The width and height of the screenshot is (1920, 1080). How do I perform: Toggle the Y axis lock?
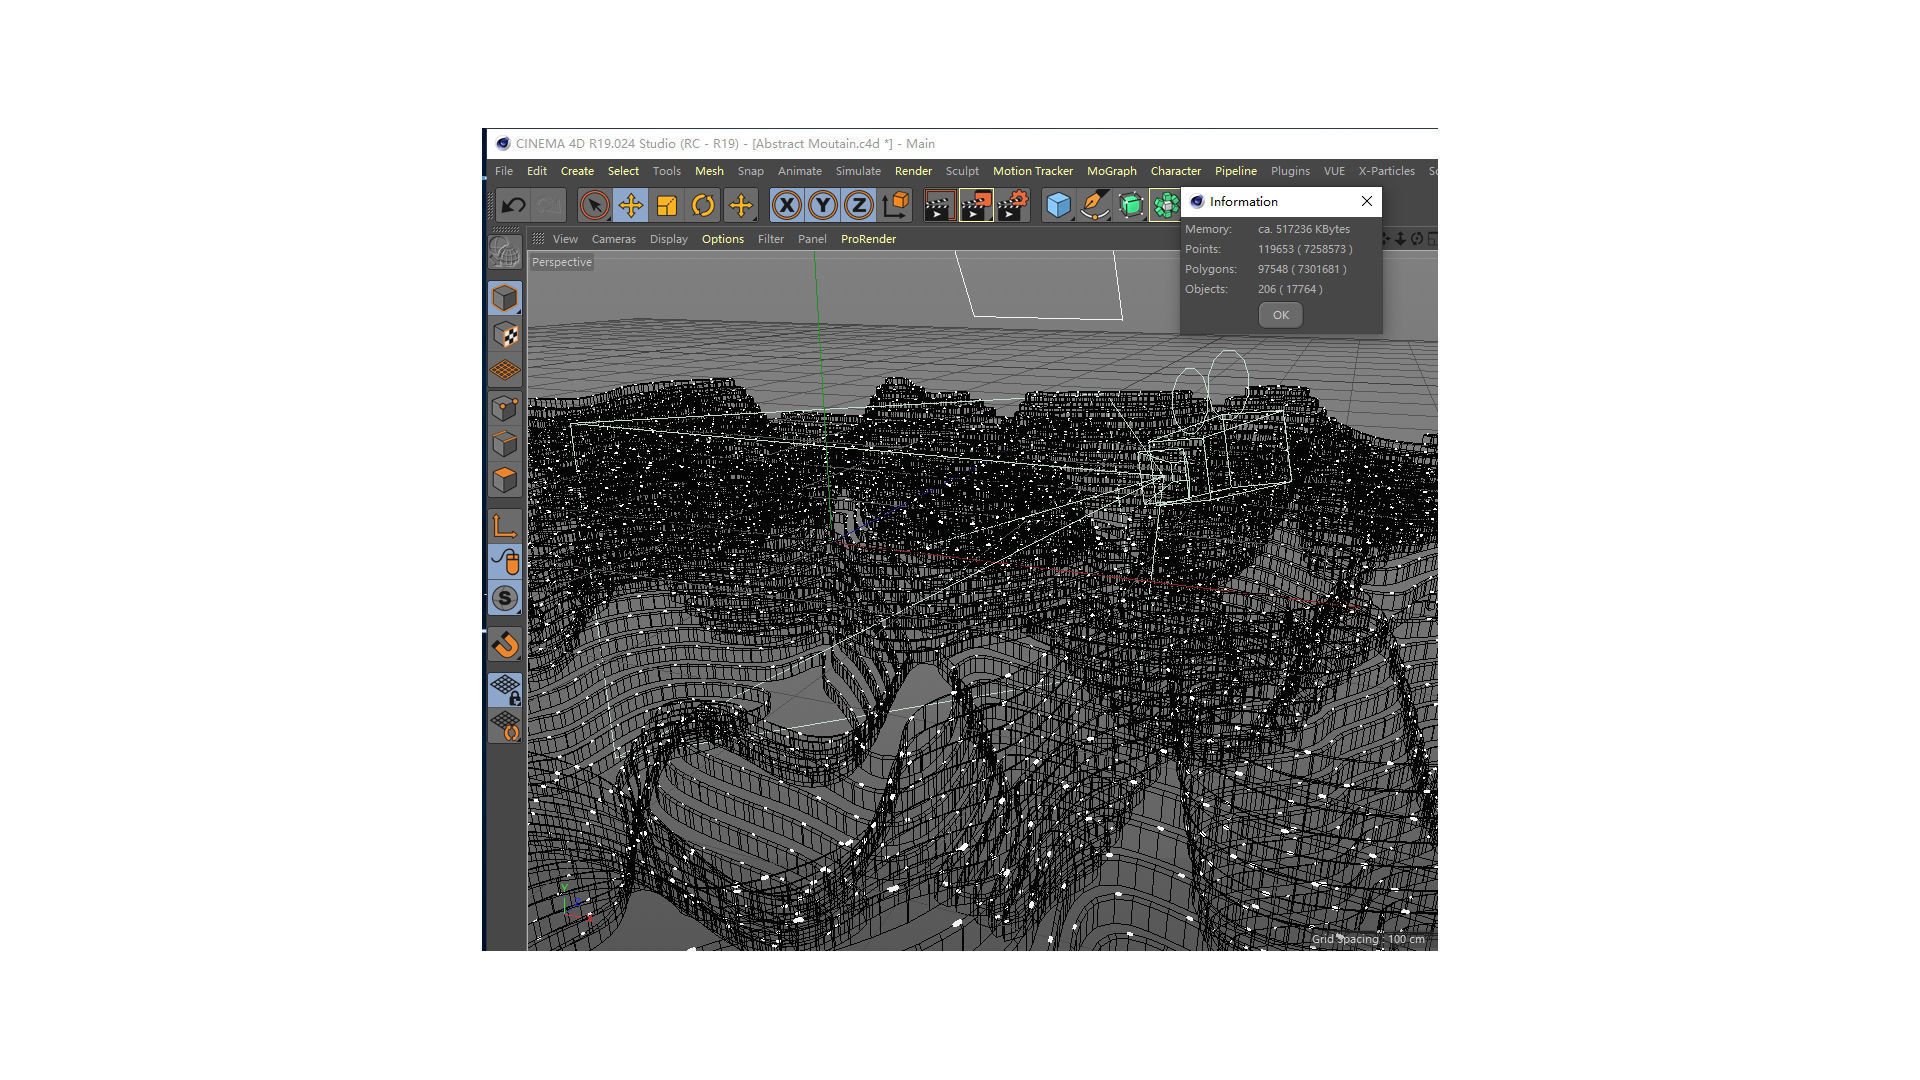click(x=823, y=206)
